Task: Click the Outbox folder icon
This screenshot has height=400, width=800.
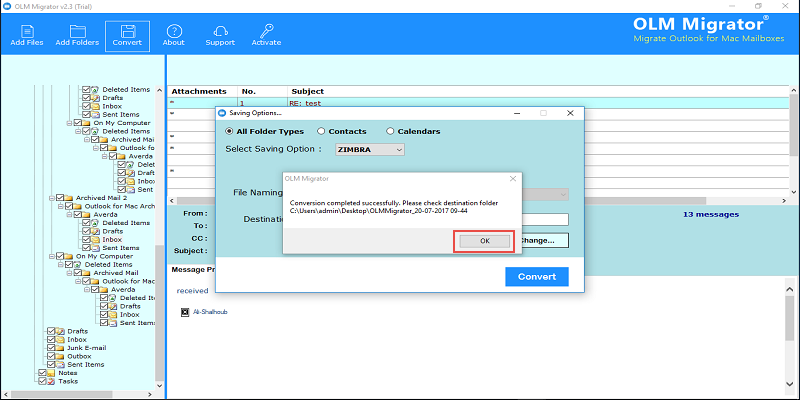Action: point(60,356)
